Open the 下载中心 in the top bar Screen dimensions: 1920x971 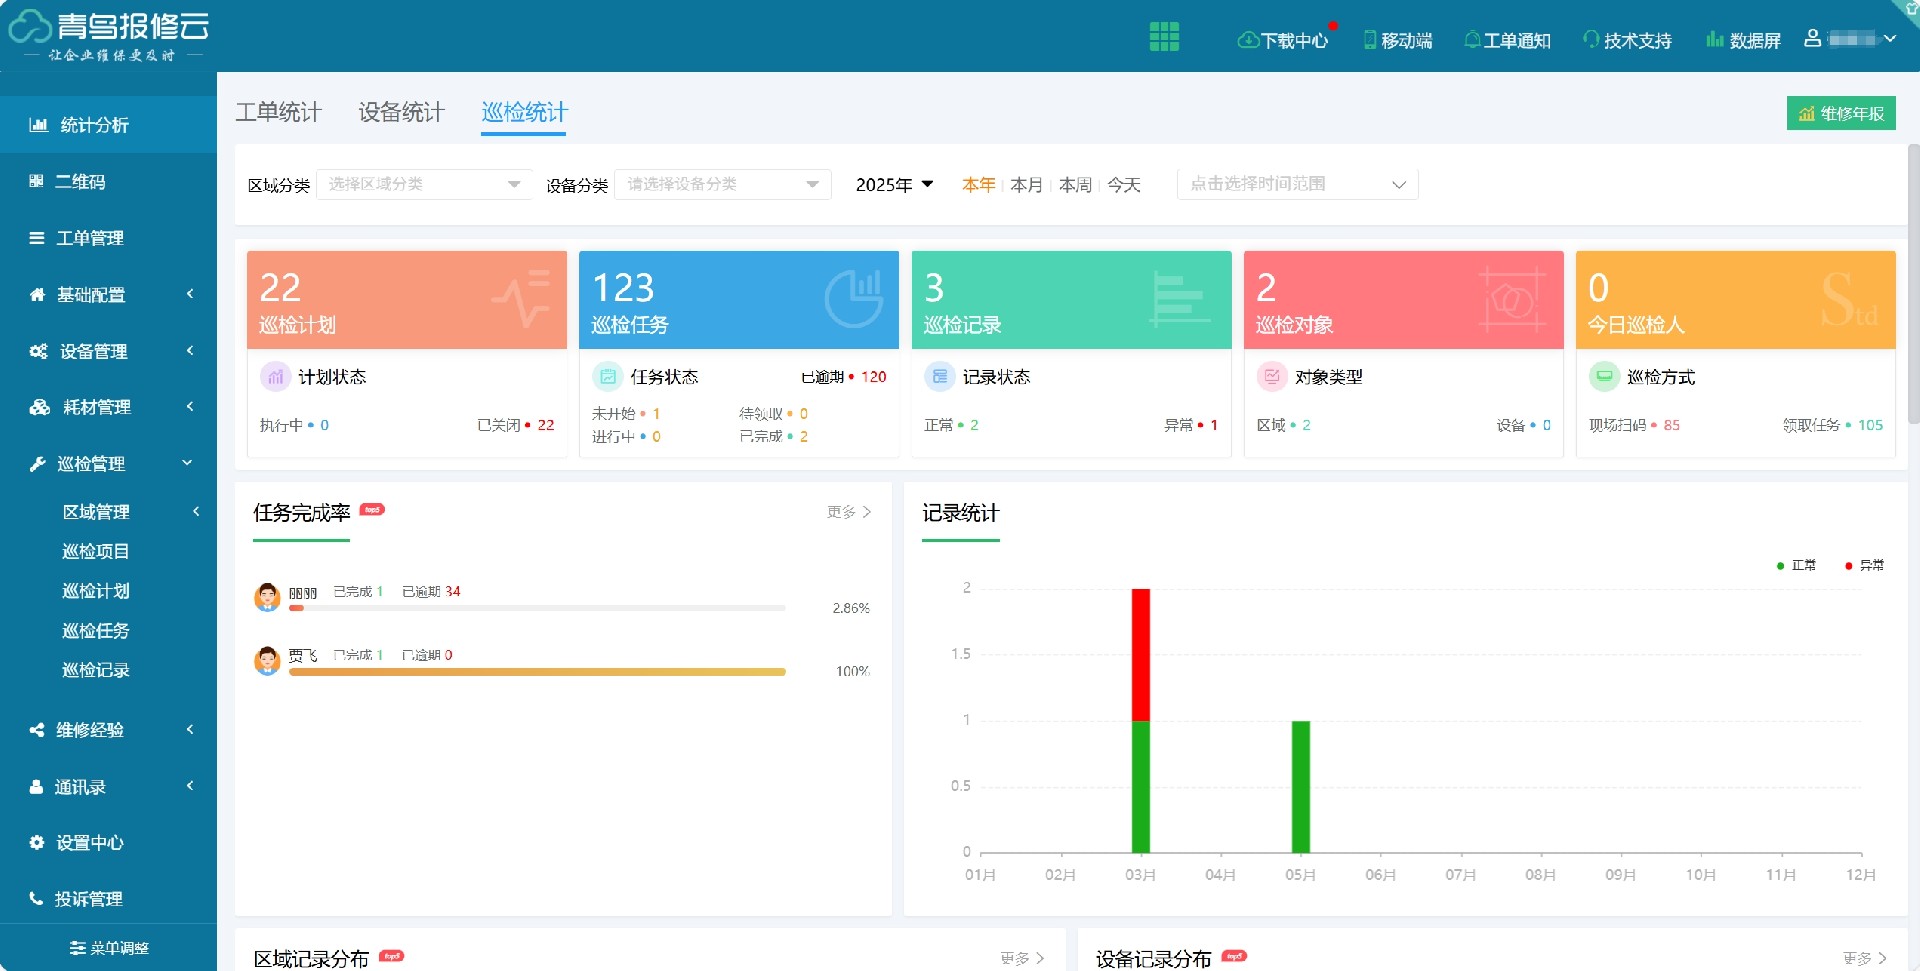point(1283,40)
